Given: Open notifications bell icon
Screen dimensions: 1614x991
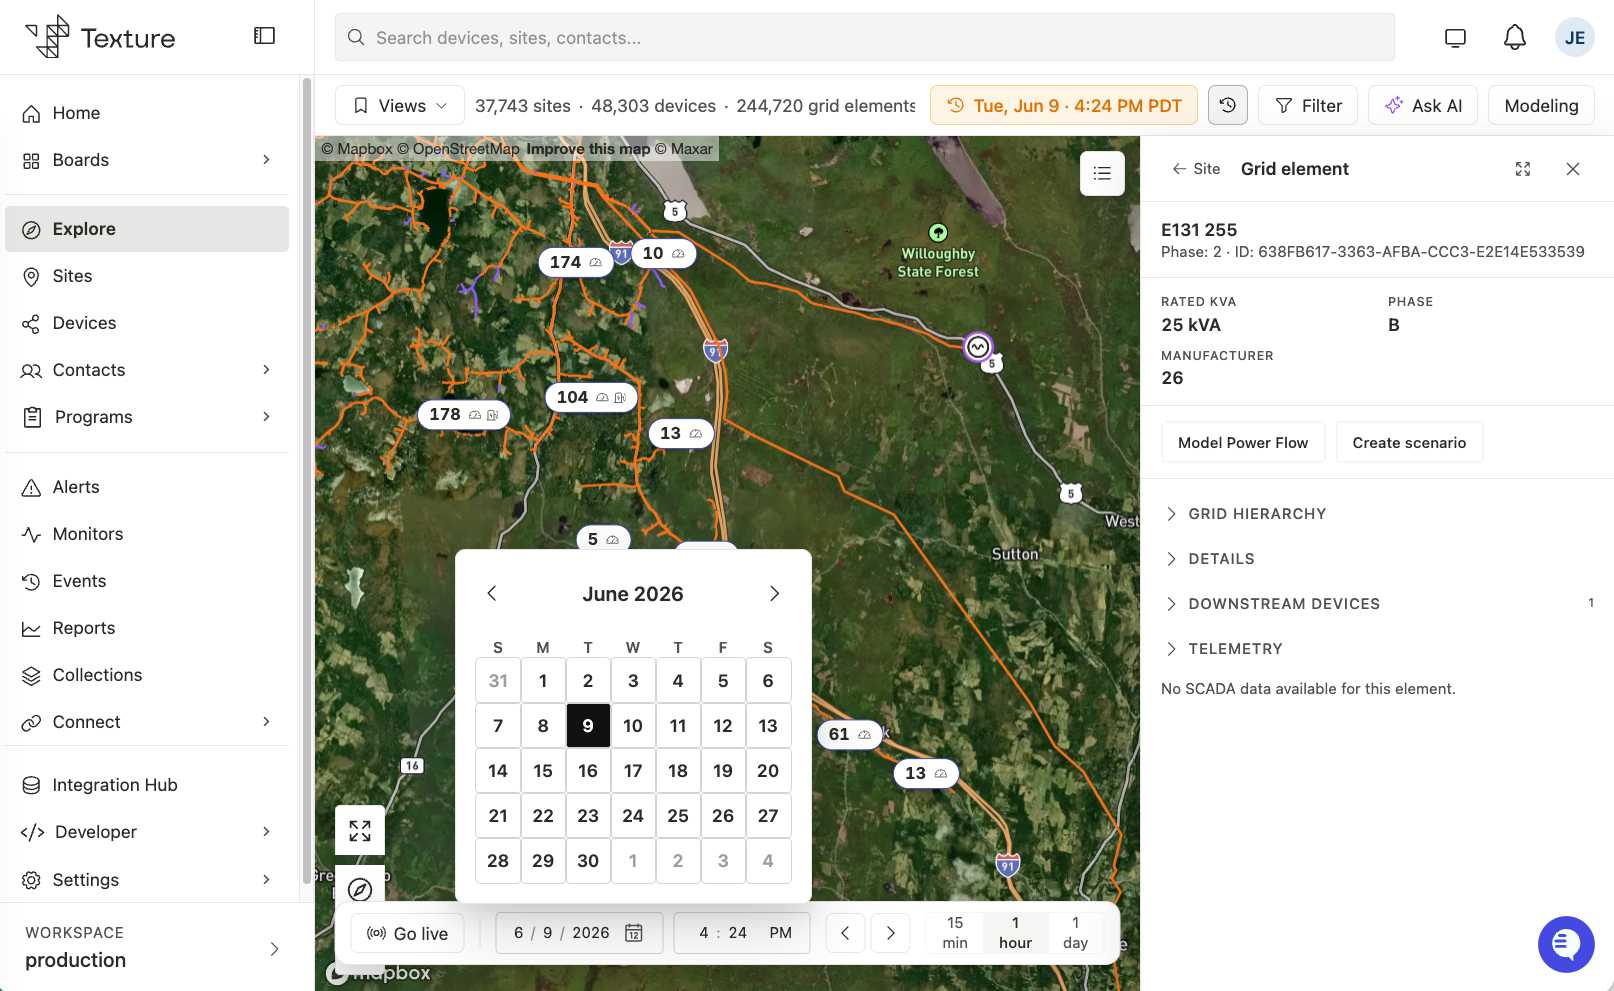Looking at the screenshot, I should pyautogui.click(x=1515, y=38).
